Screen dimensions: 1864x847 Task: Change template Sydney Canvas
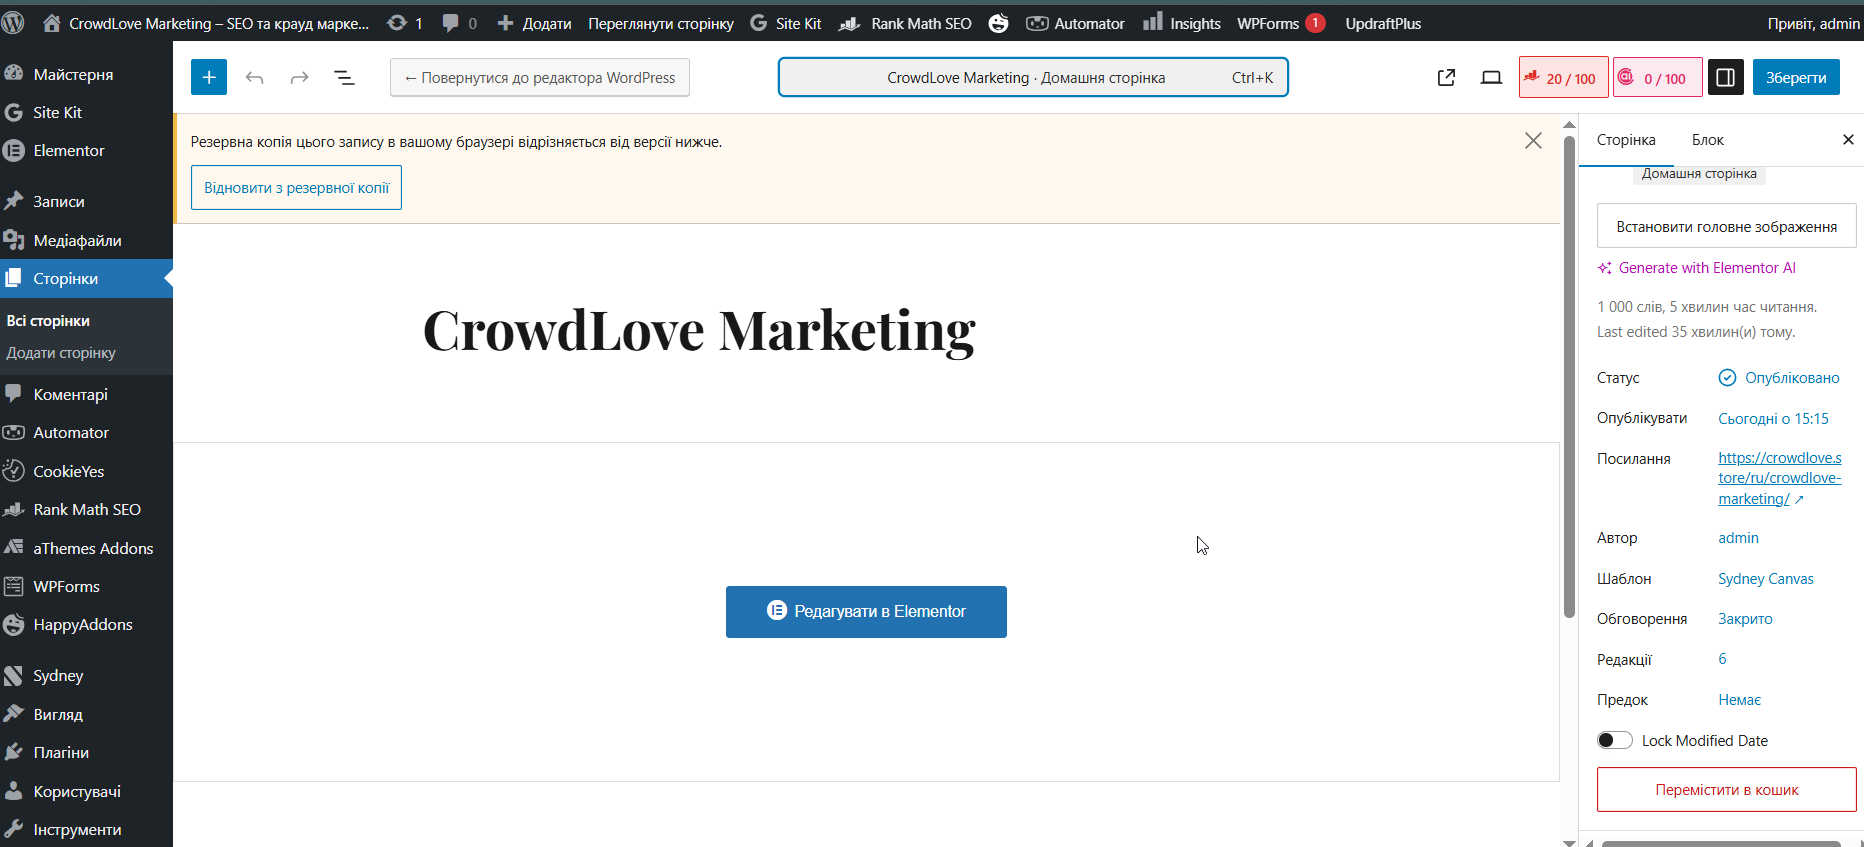coord(1766,579)
